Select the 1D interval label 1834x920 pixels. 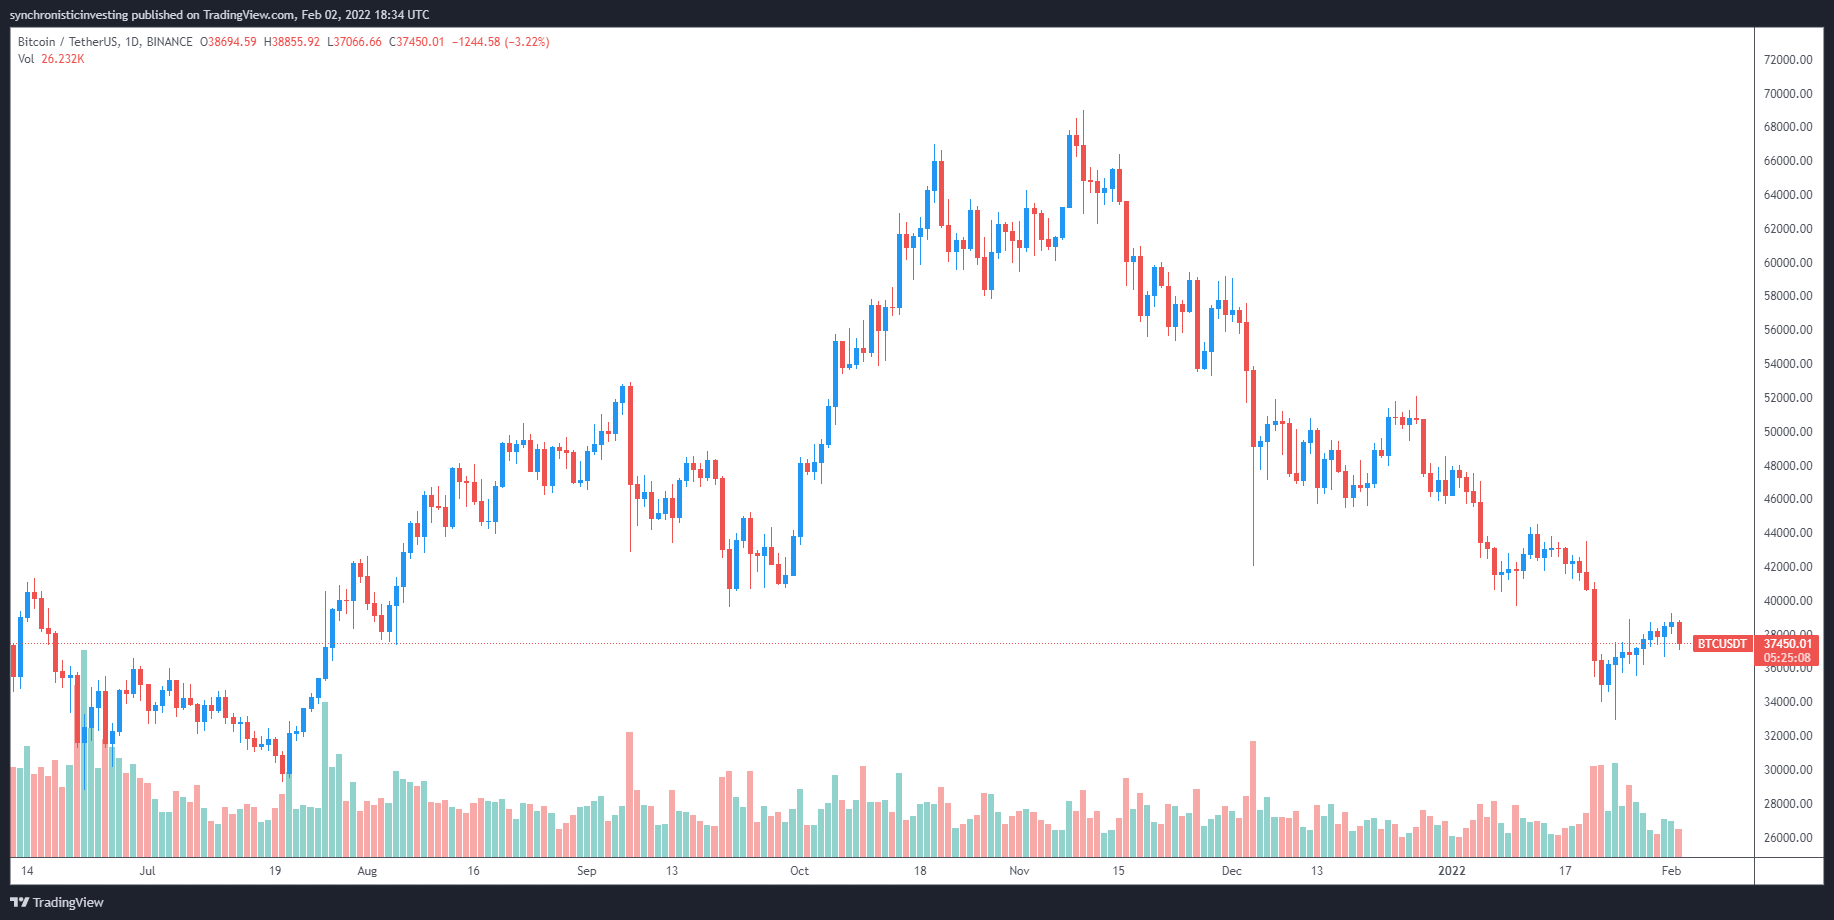(x=132, y=42)
